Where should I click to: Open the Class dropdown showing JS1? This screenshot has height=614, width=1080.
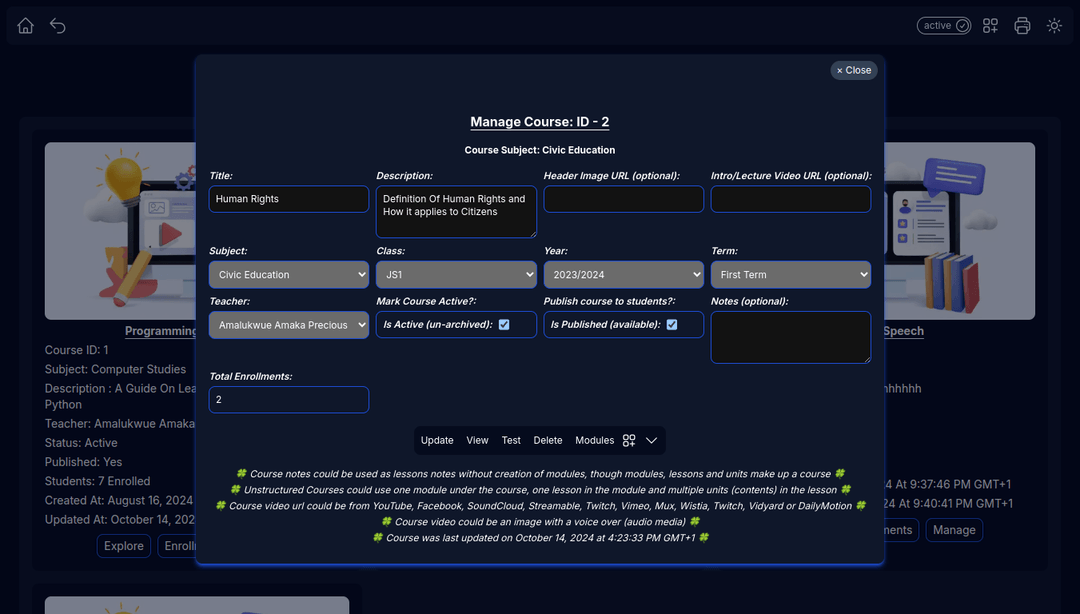(456, 275)
